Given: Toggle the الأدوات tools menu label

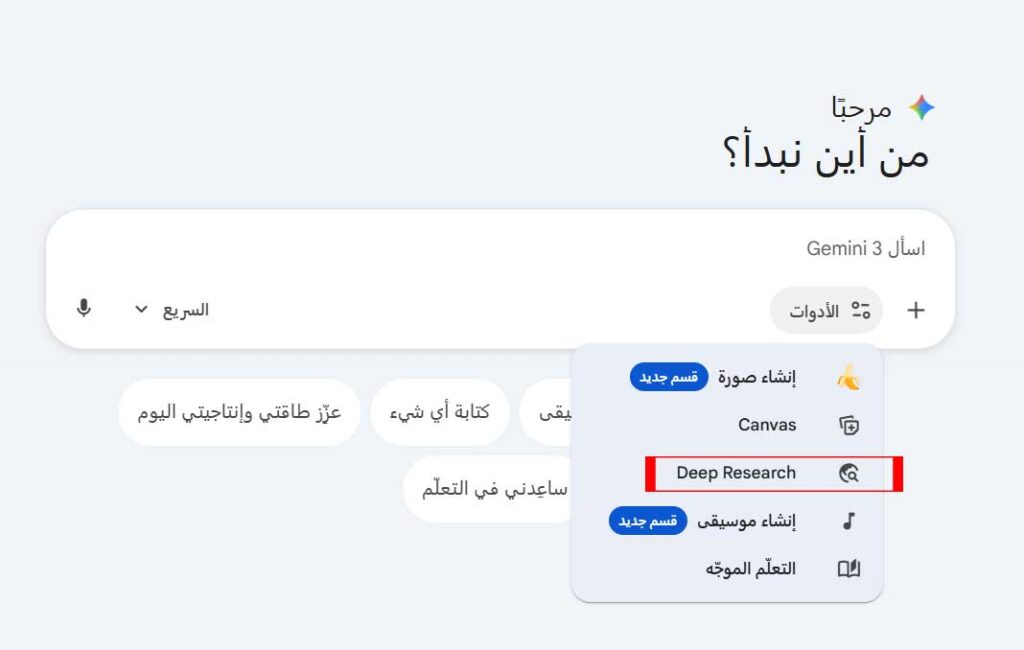Looking at the screenshot, I should [813, 311].
